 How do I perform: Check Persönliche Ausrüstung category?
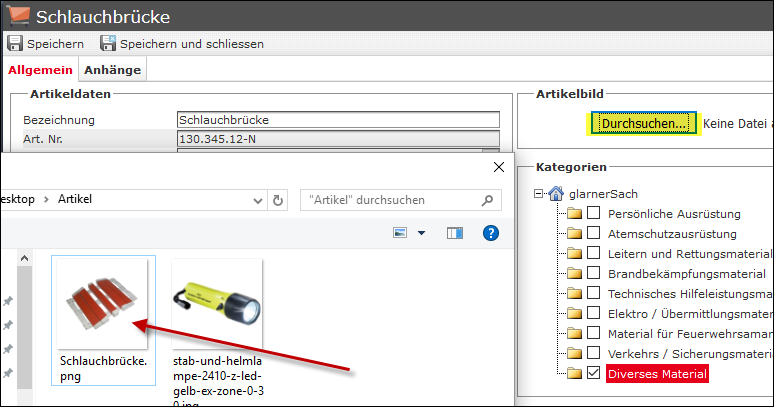pos(593,213)
